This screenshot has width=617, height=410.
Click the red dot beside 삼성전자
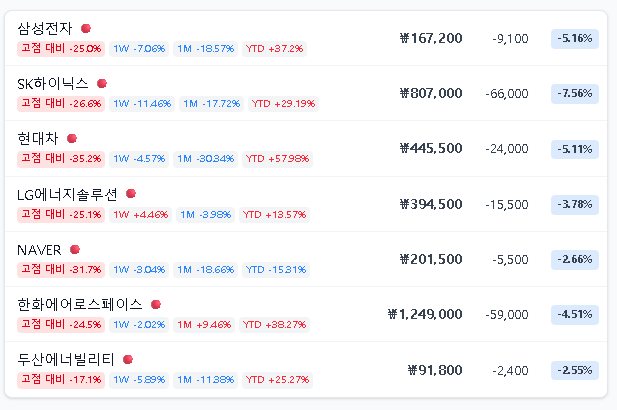(x=86, y=29)
